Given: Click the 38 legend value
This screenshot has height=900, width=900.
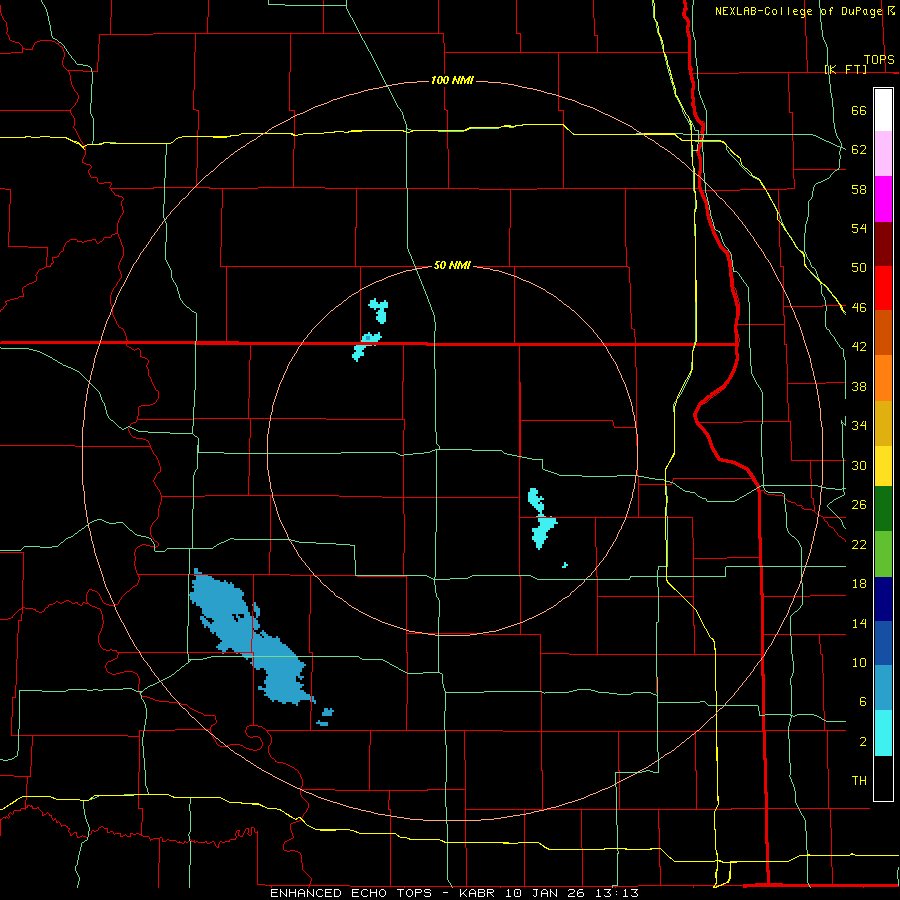Looking at the screenshot, I should pos(859,387).
